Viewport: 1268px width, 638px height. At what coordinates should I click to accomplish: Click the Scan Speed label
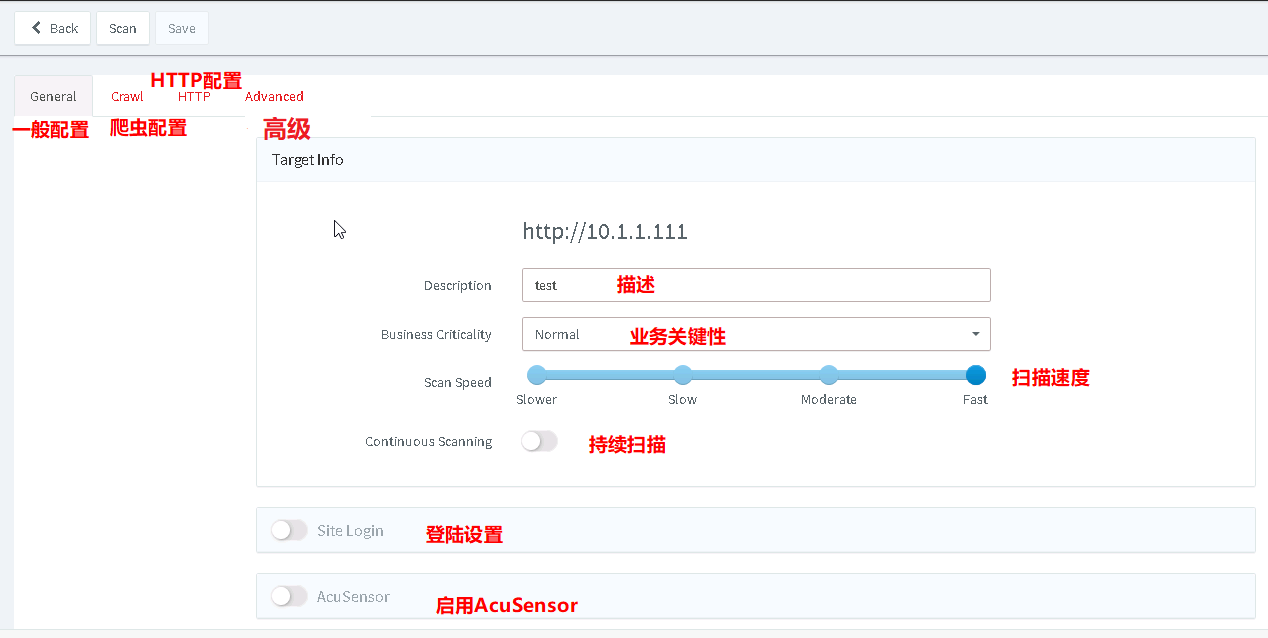458,382
